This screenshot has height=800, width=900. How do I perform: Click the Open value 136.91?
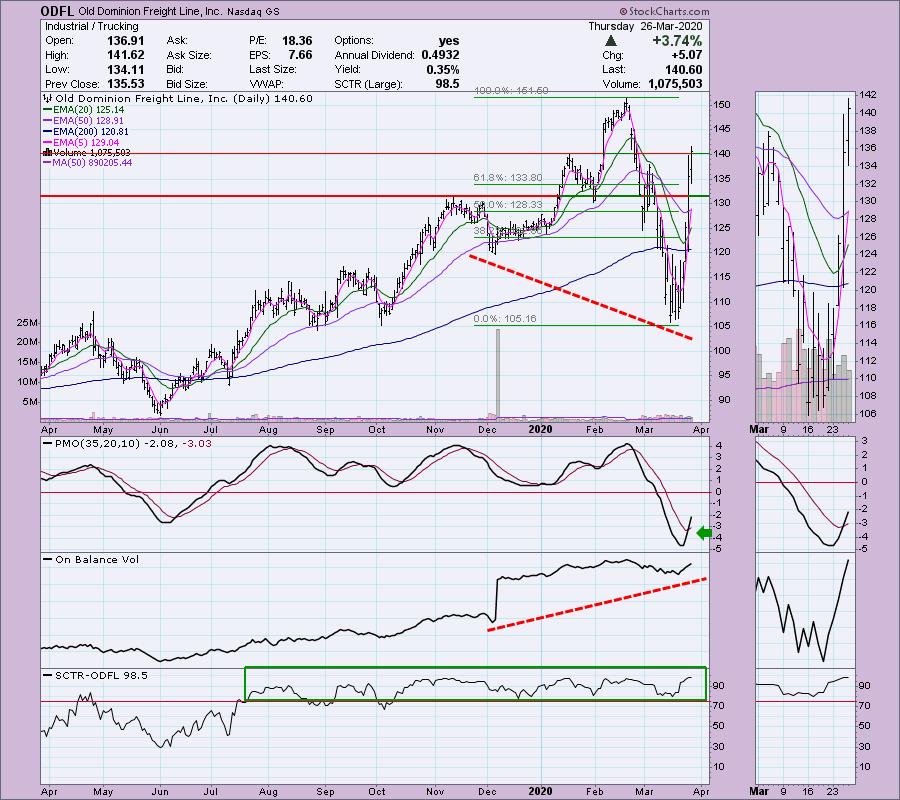tap(125, 41)
